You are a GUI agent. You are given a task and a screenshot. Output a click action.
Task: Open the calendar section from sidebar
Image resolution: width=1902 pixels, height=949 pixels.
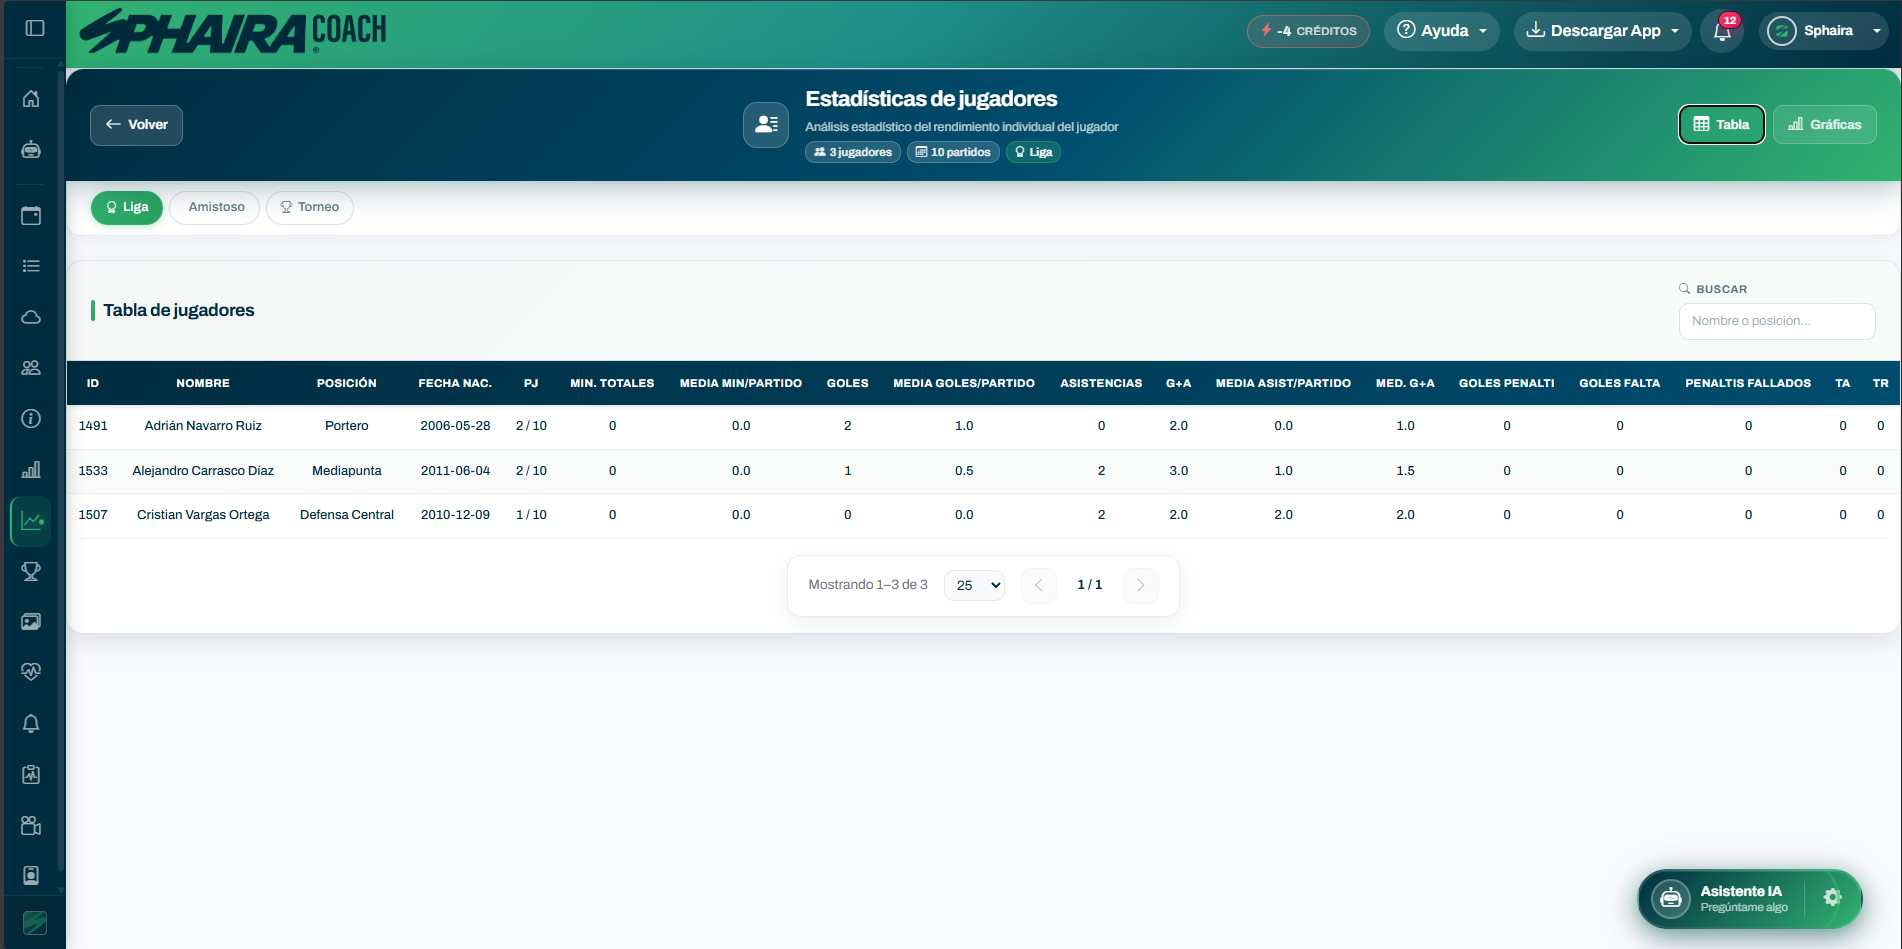[x=31, y=214]
